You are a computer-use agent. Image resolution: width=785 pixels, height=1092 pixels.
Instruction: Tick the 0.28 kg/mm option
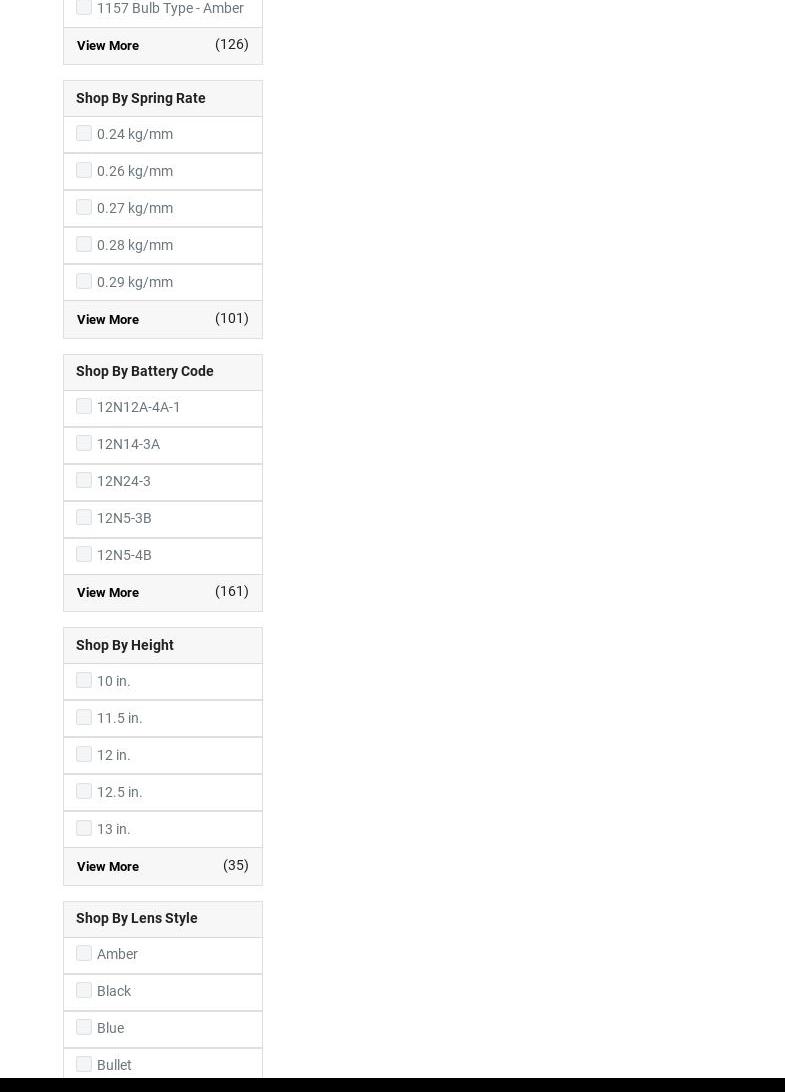(x=84, y=244)
